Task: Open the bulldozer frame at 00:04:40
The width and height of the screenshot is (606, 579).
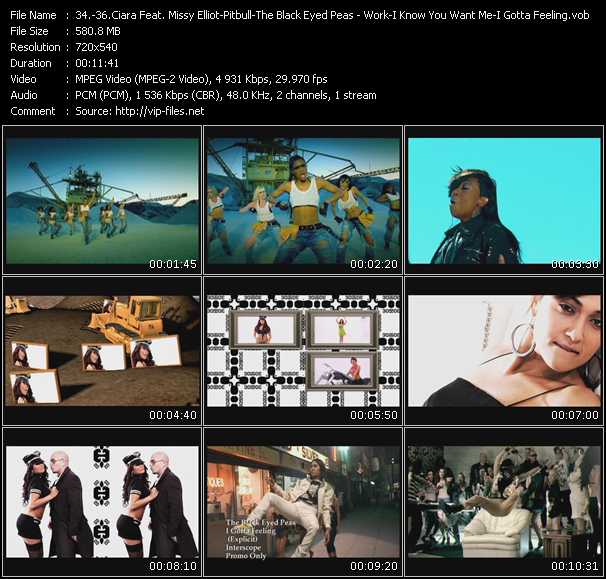Action: tap(102, 351)
